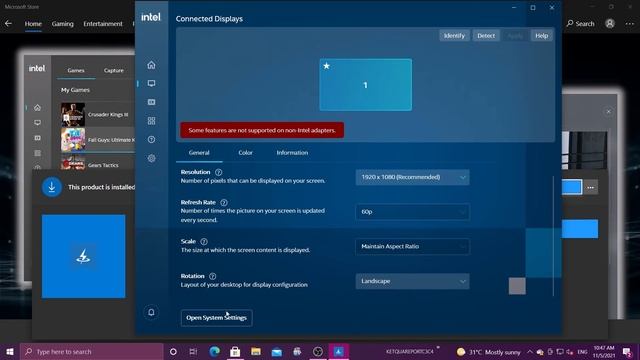The image size is (640, 360).
Task: Click 'Connected Displays' heading
Action: [209, 19]
